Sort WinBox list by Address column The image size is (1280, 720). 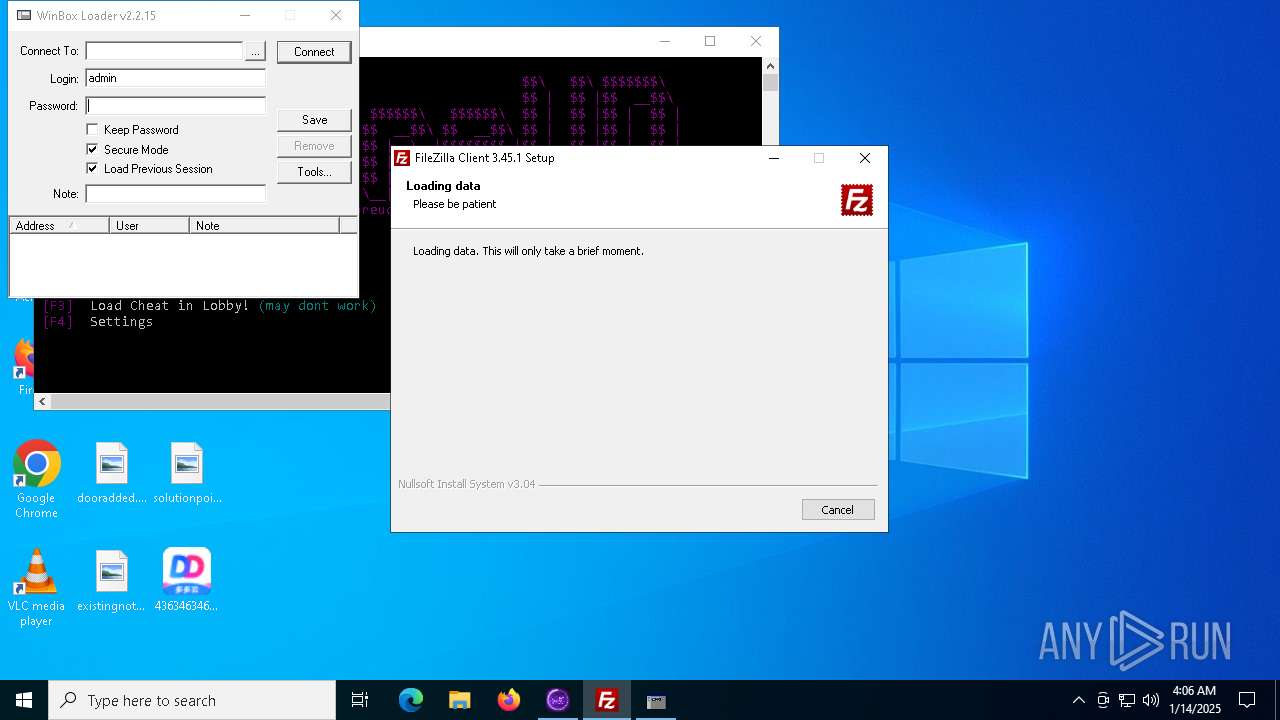[60, 226]
